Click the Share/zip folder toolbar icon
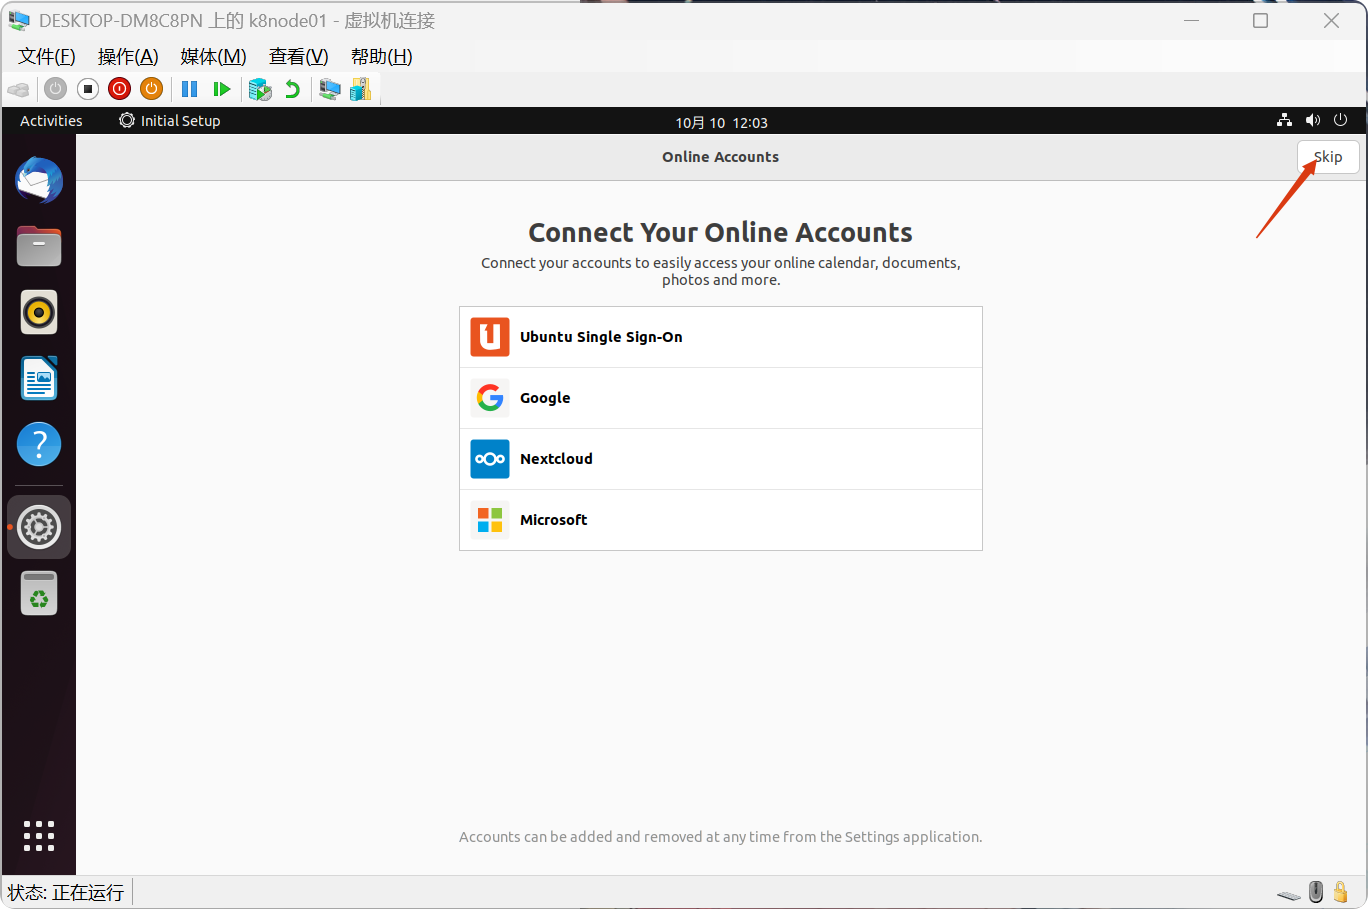This screenshot has height=909, width=1368. (x=361, y=89)
